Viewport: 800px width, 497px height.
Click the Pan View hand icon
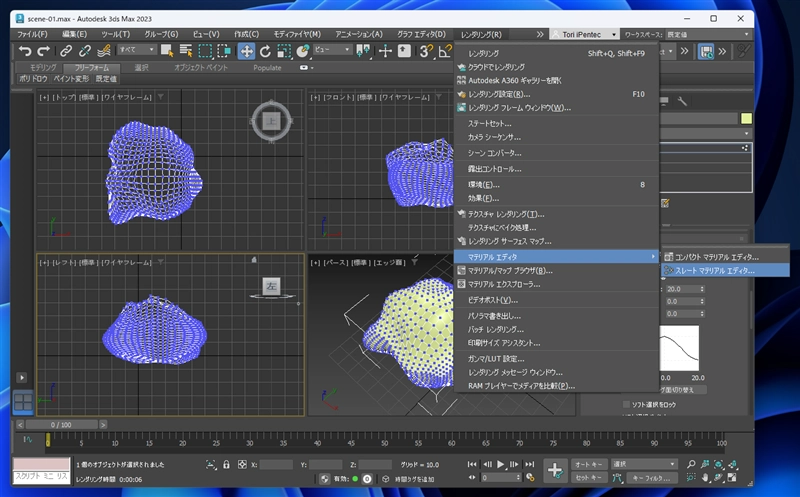[705, 478]
